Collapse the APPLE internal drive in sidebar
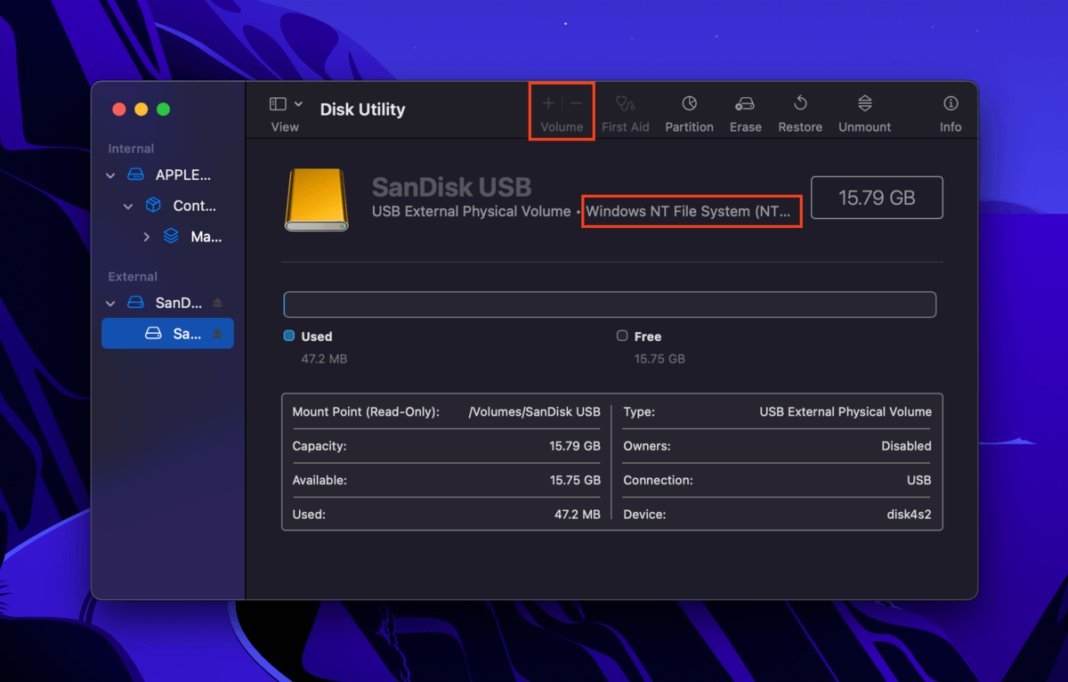This screenshot has height=682, width=1068. click(110, 174)
